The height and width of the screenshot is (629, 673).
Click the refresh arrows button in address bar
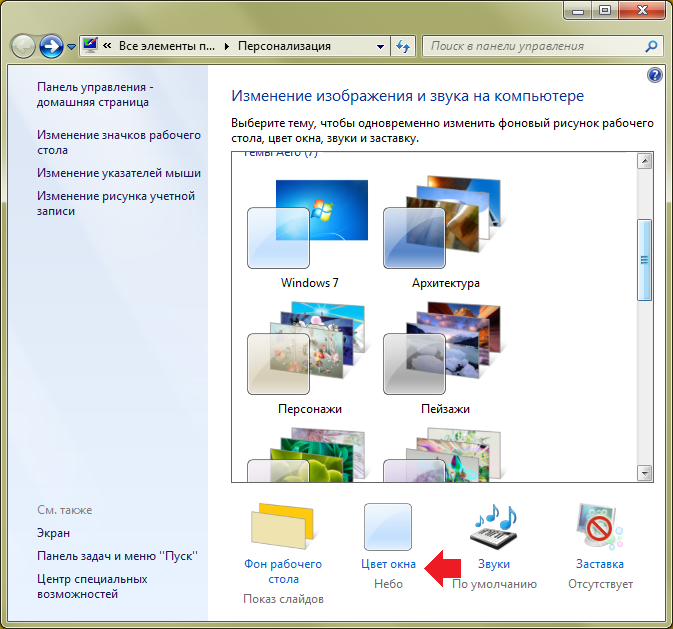403,46
